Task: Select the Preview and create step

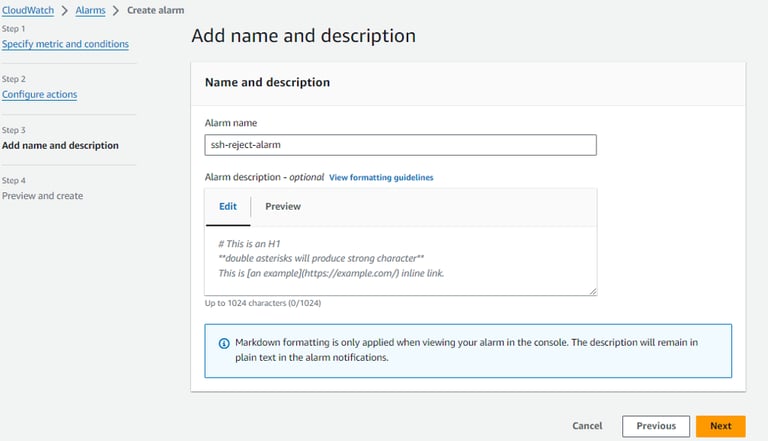Action: click(42, 196)
